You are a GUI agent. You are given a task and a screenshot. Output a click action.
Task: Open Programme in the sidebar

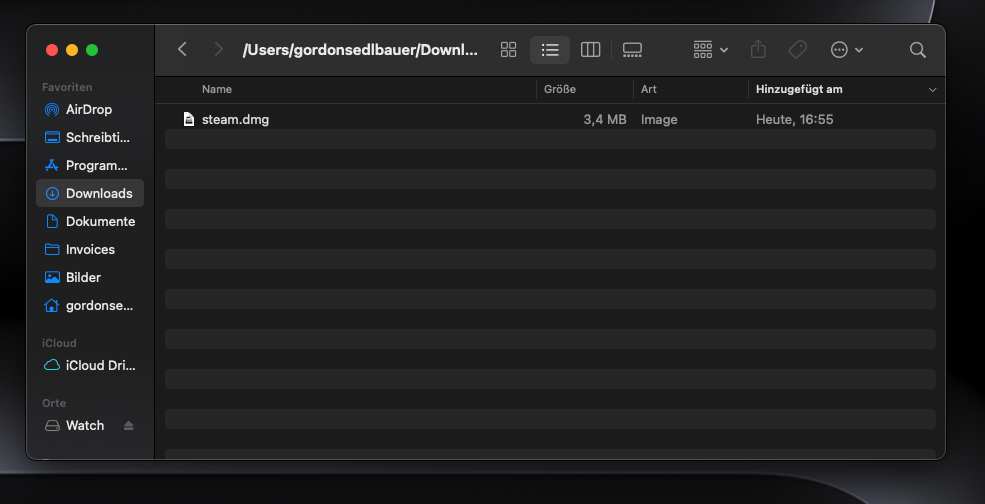[x=90, y=165]
